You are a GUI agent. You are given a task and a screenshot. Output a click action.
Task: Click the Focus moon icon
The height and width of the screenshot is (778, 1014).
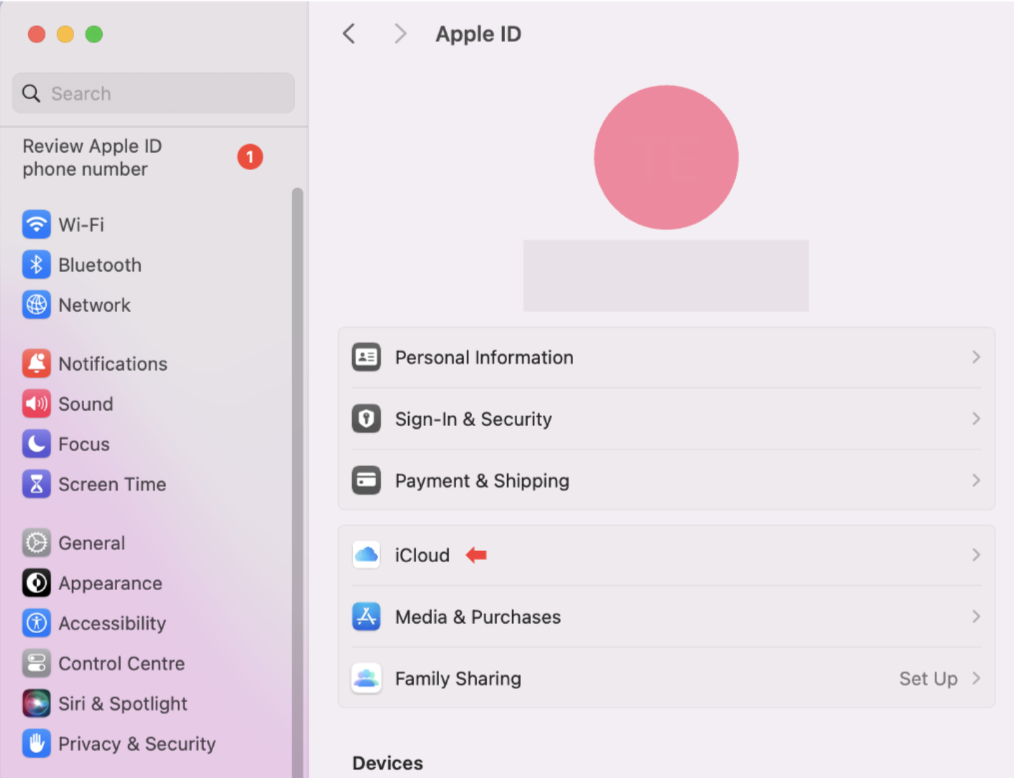36,444
